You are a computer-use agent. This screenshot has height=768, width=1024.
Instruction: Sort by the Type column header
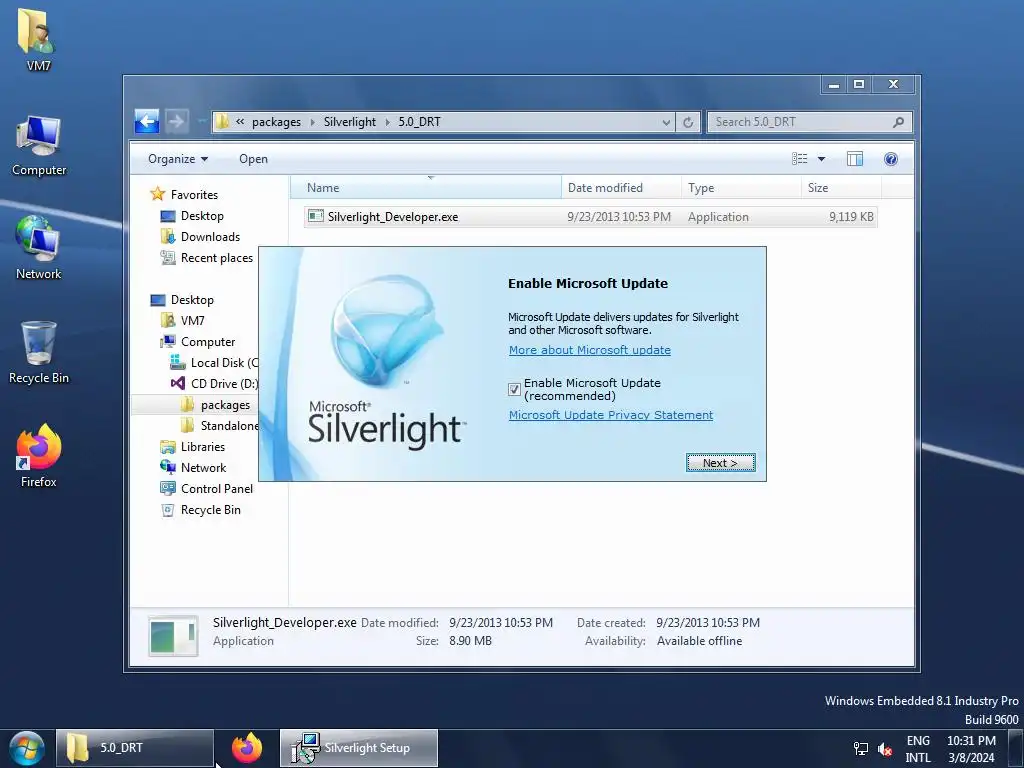coord(741,187)
